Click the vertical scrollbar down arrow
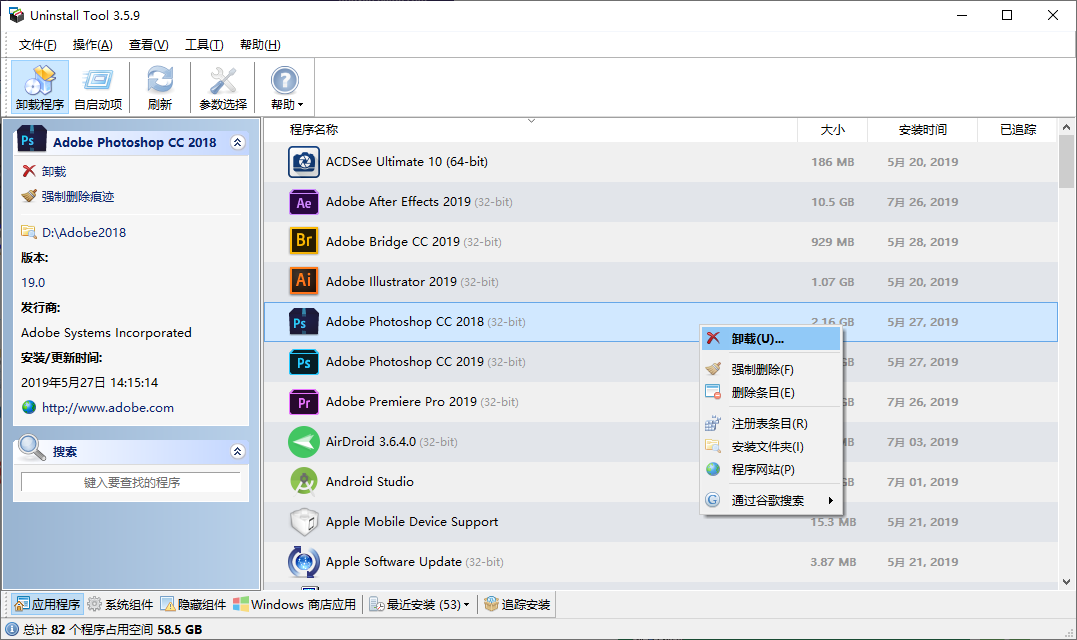This screenshot has height=640, width=1077. [1066, 581]
